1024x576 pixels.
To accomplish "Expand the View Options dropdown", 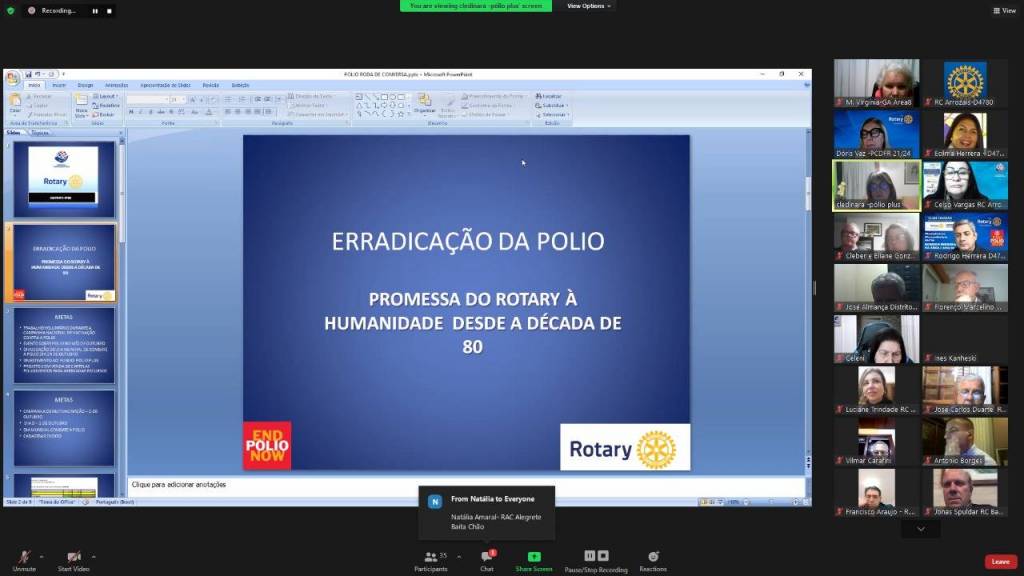I will click(x=588, y=6).
